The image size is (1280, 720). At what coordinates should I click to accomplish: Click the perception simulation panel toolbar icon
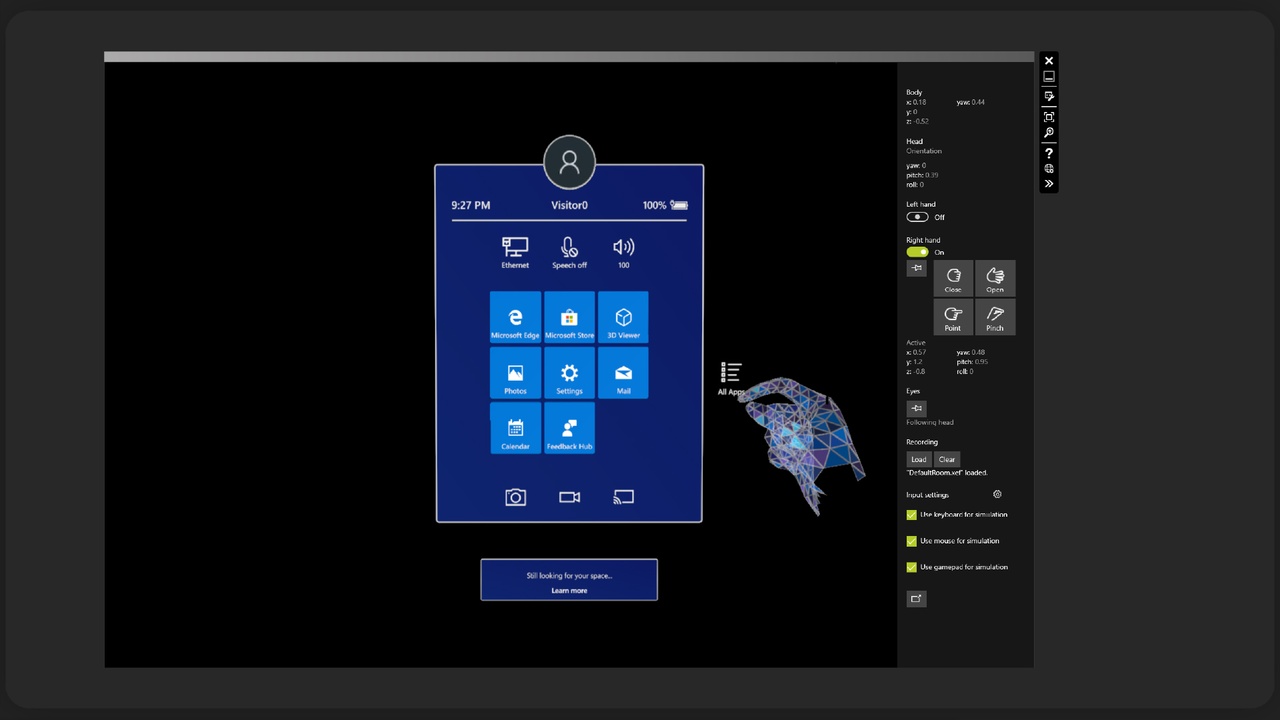(x=1049, y=97)
